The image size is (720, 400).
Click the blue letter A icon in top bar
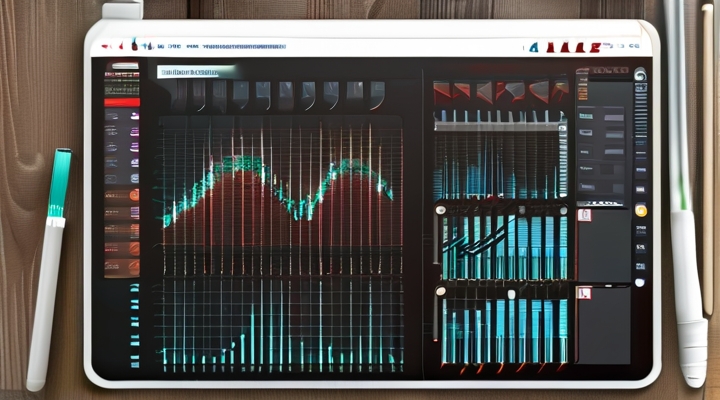535,46
